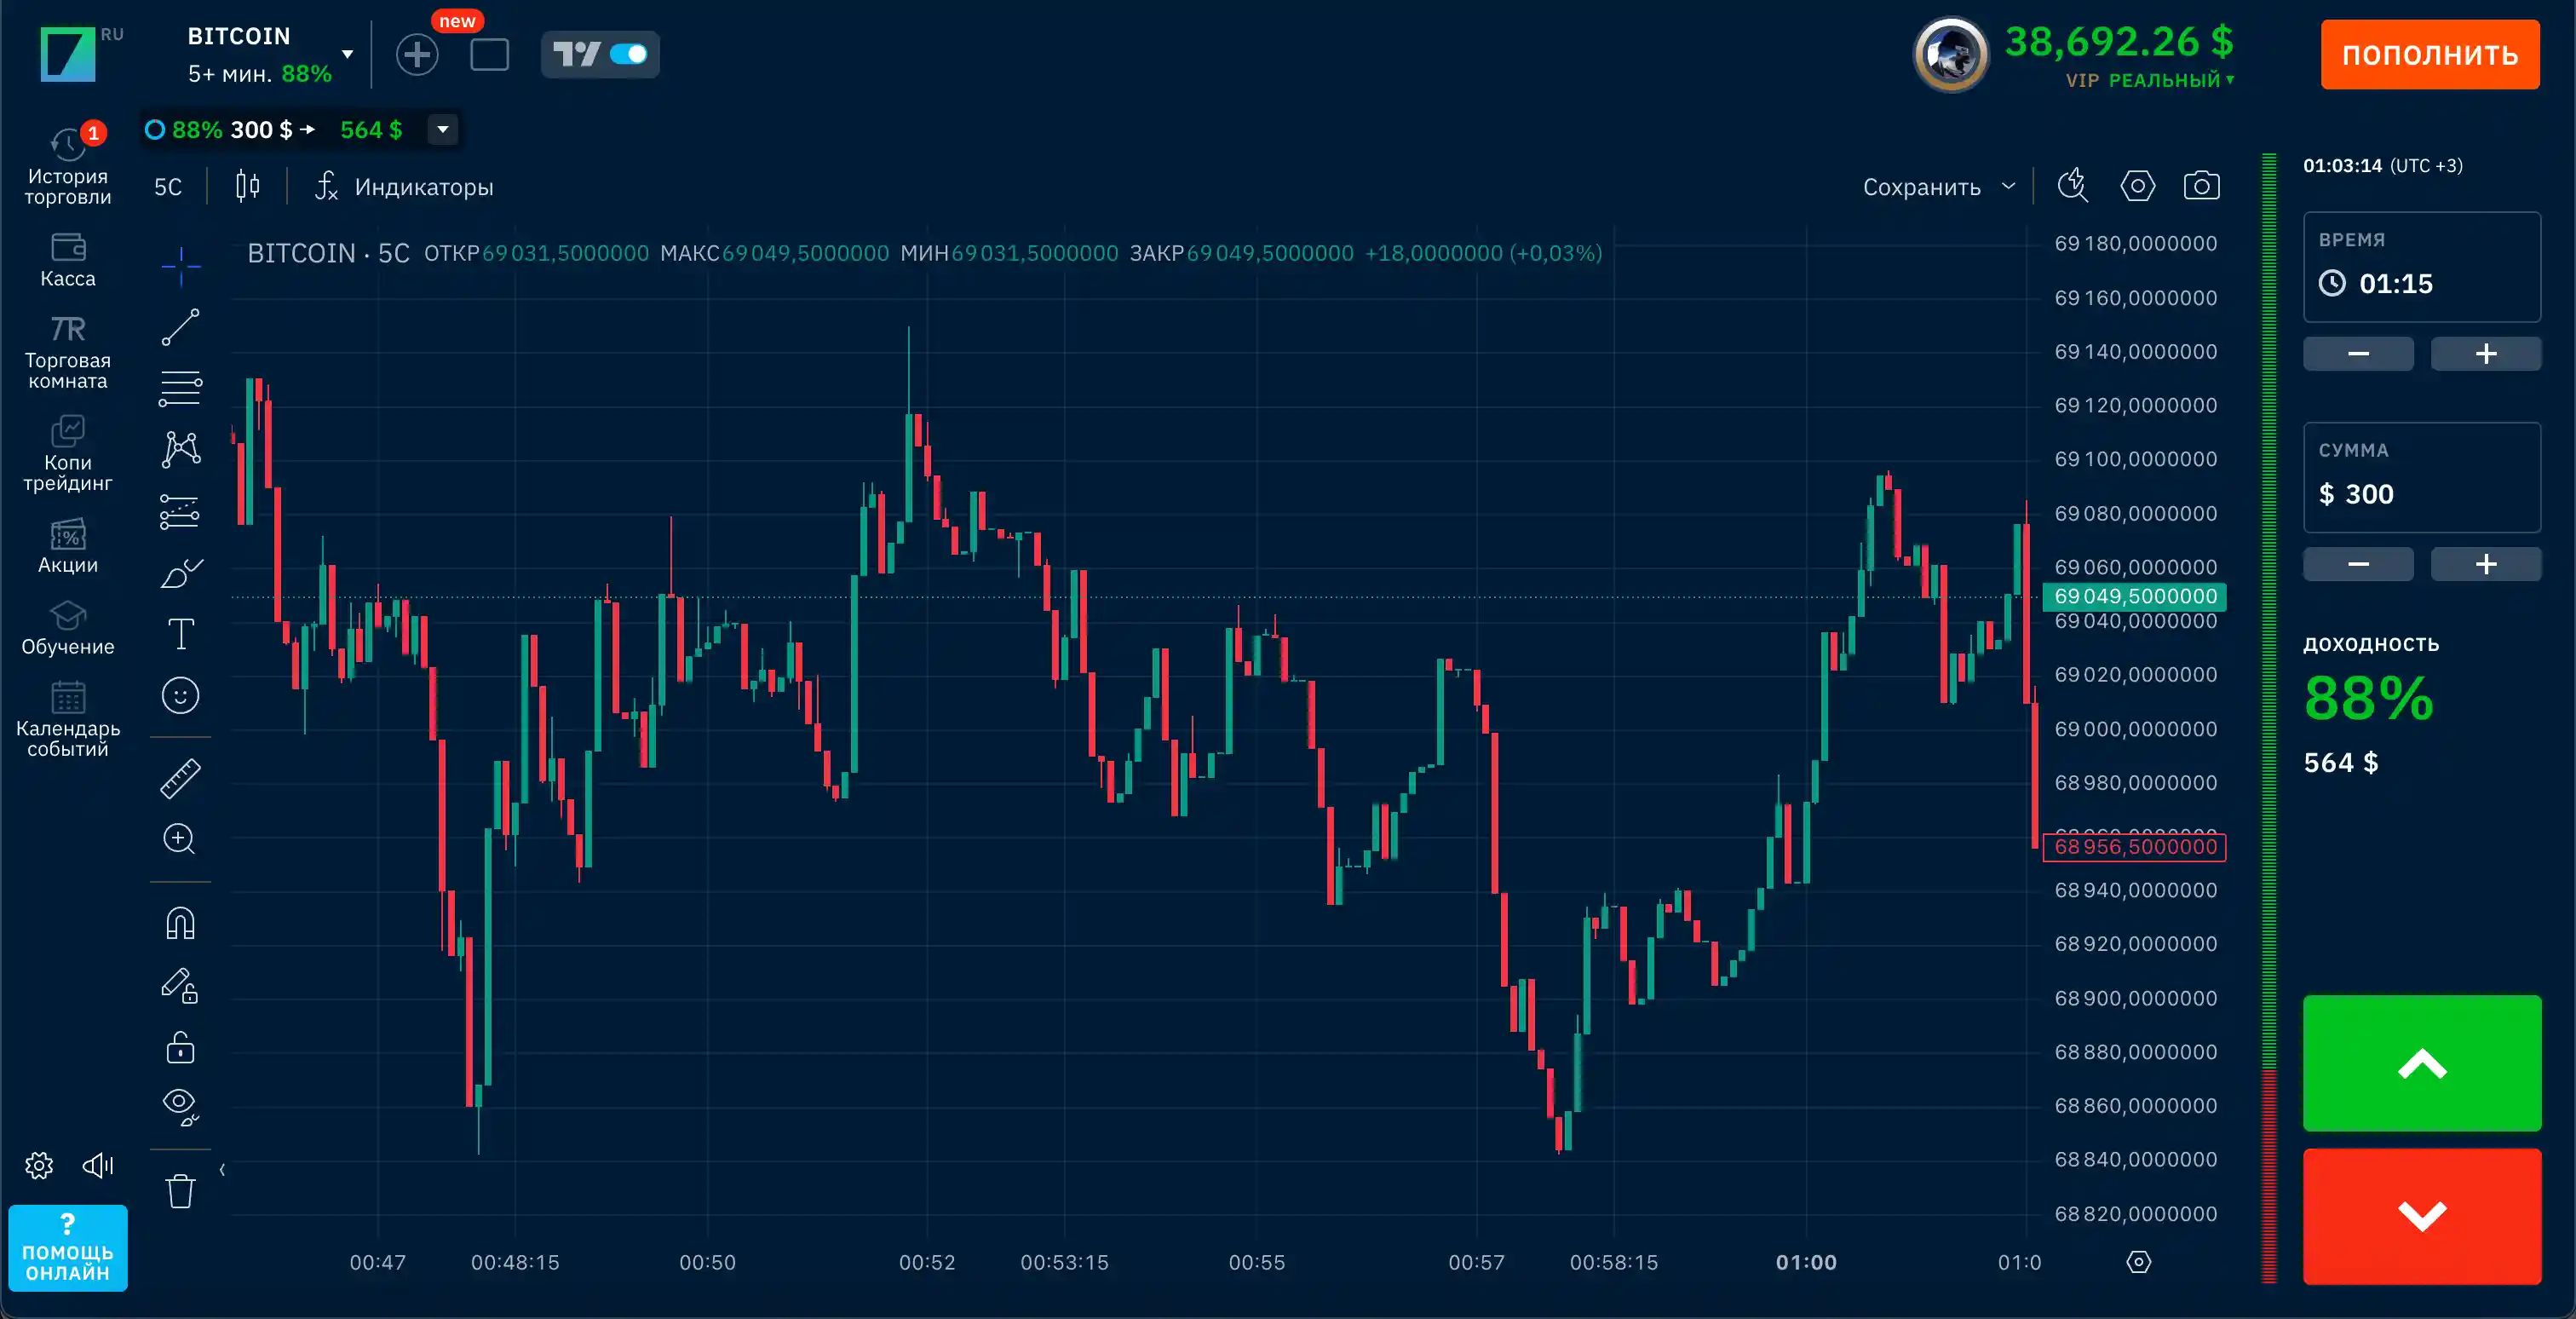Expand the BITCOIN asset dropdown
Screen dimensions: 2576x1319
pyautogui.click(x=347, y=54)
